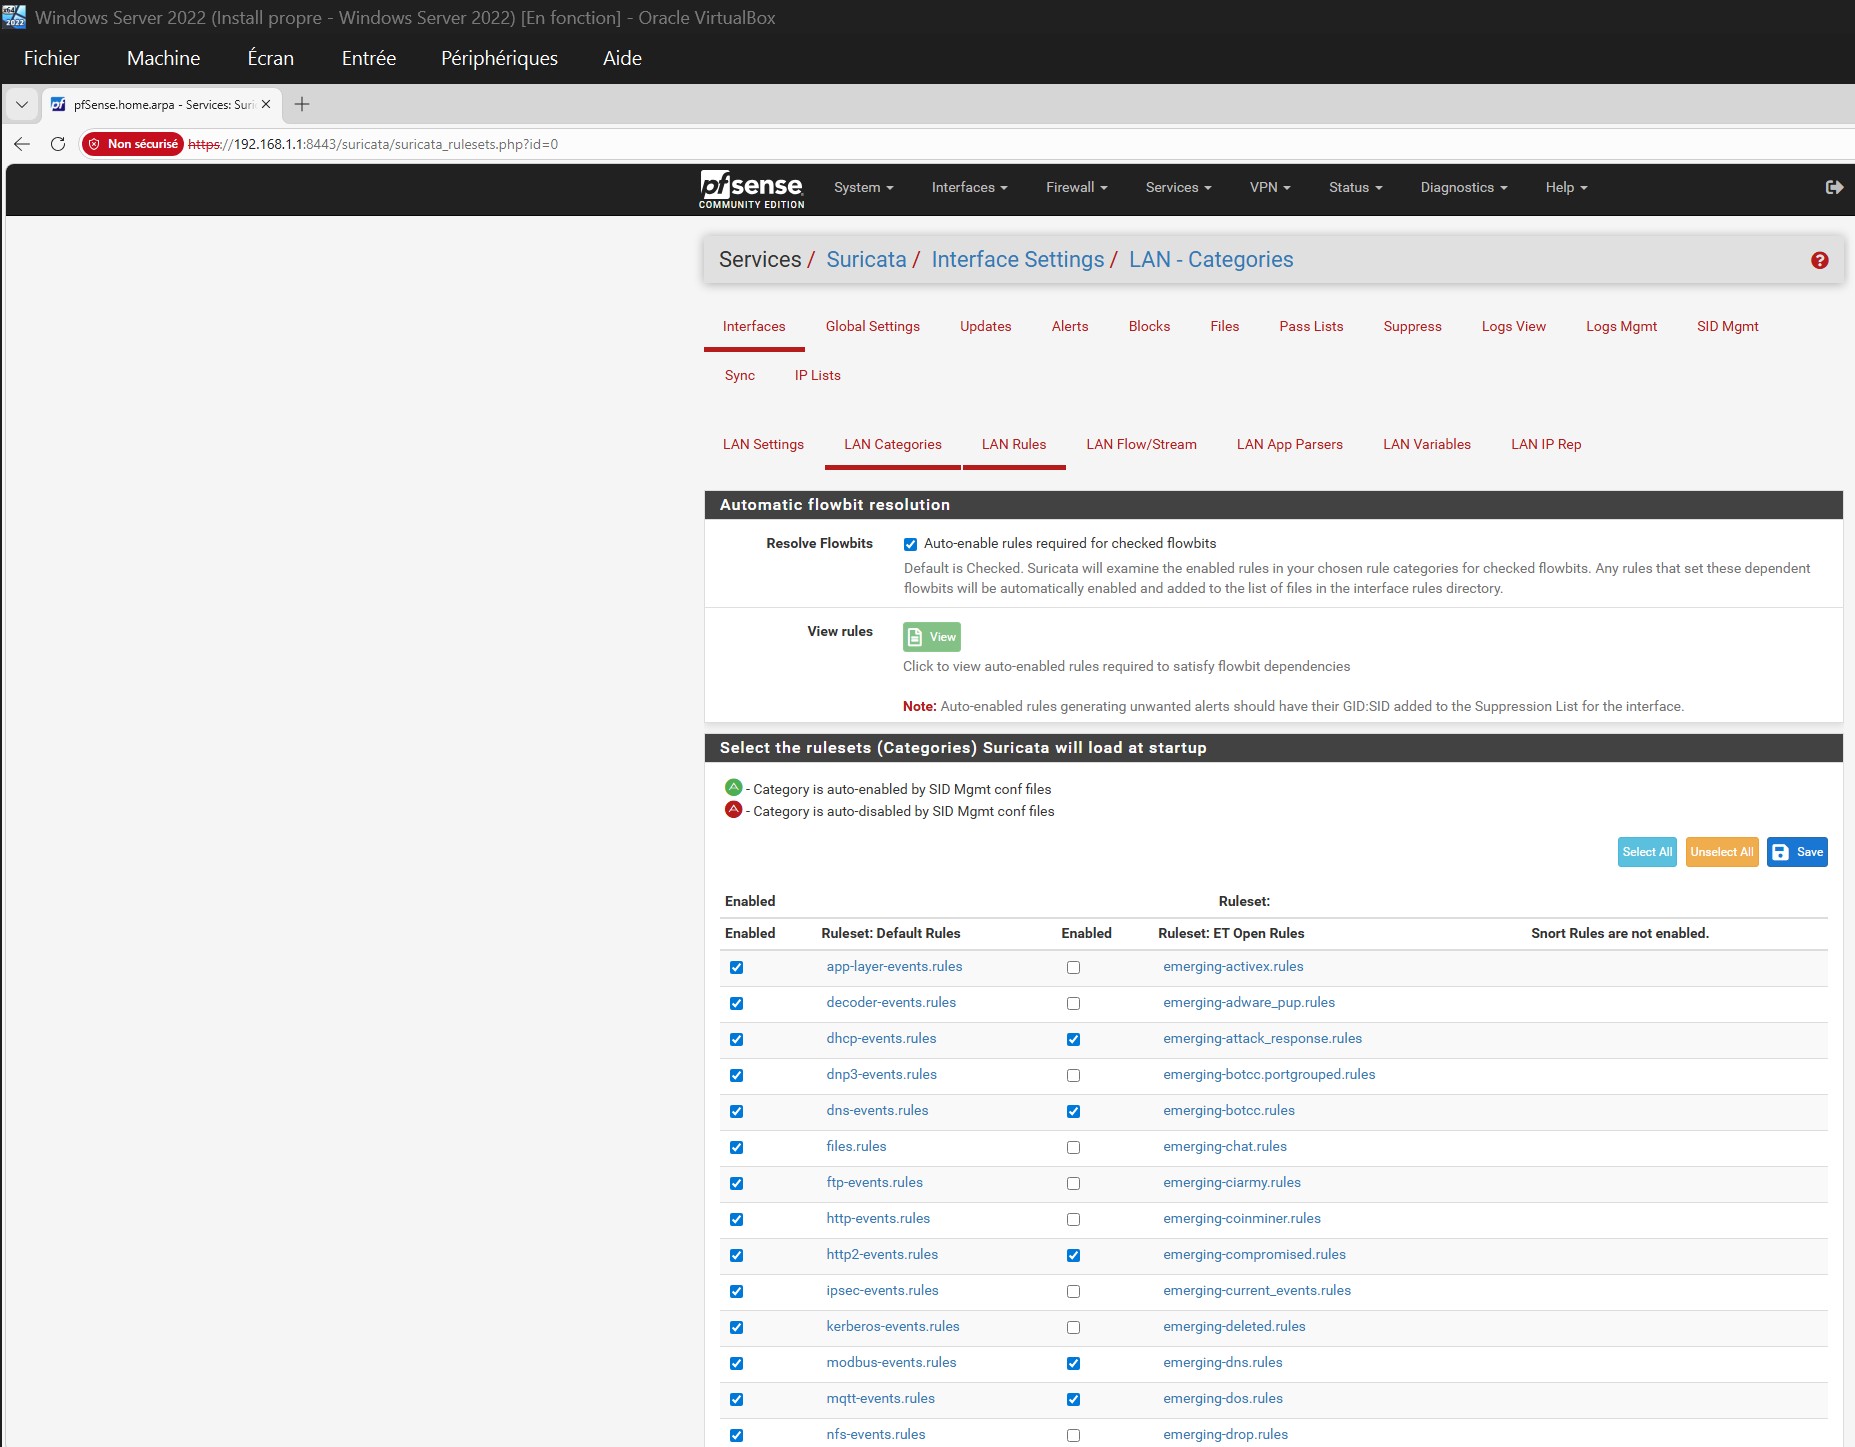Enable emerging-adware_pup.rules checkbox

click(1073, 1003)
